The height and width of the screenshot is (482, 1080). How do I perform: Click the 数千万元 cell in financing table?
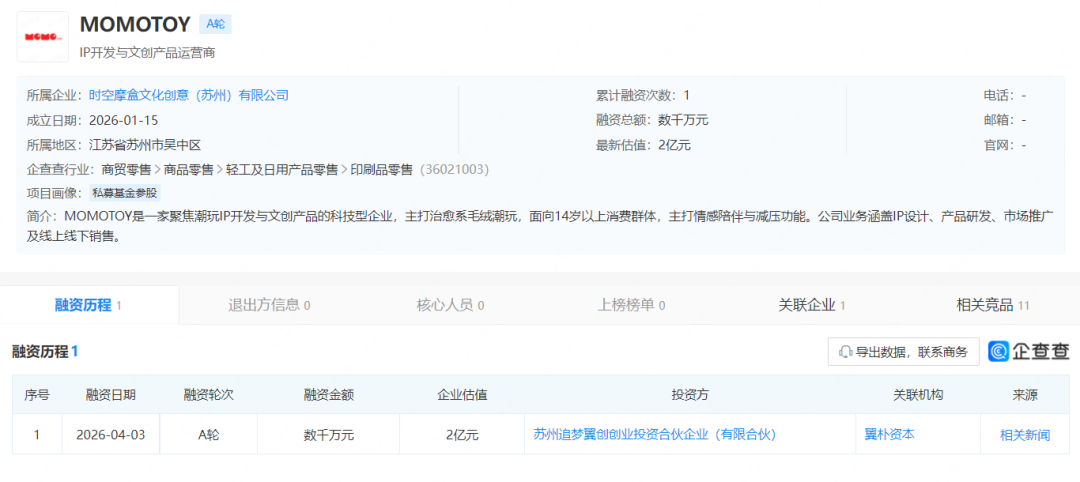(x=329, y=435)
